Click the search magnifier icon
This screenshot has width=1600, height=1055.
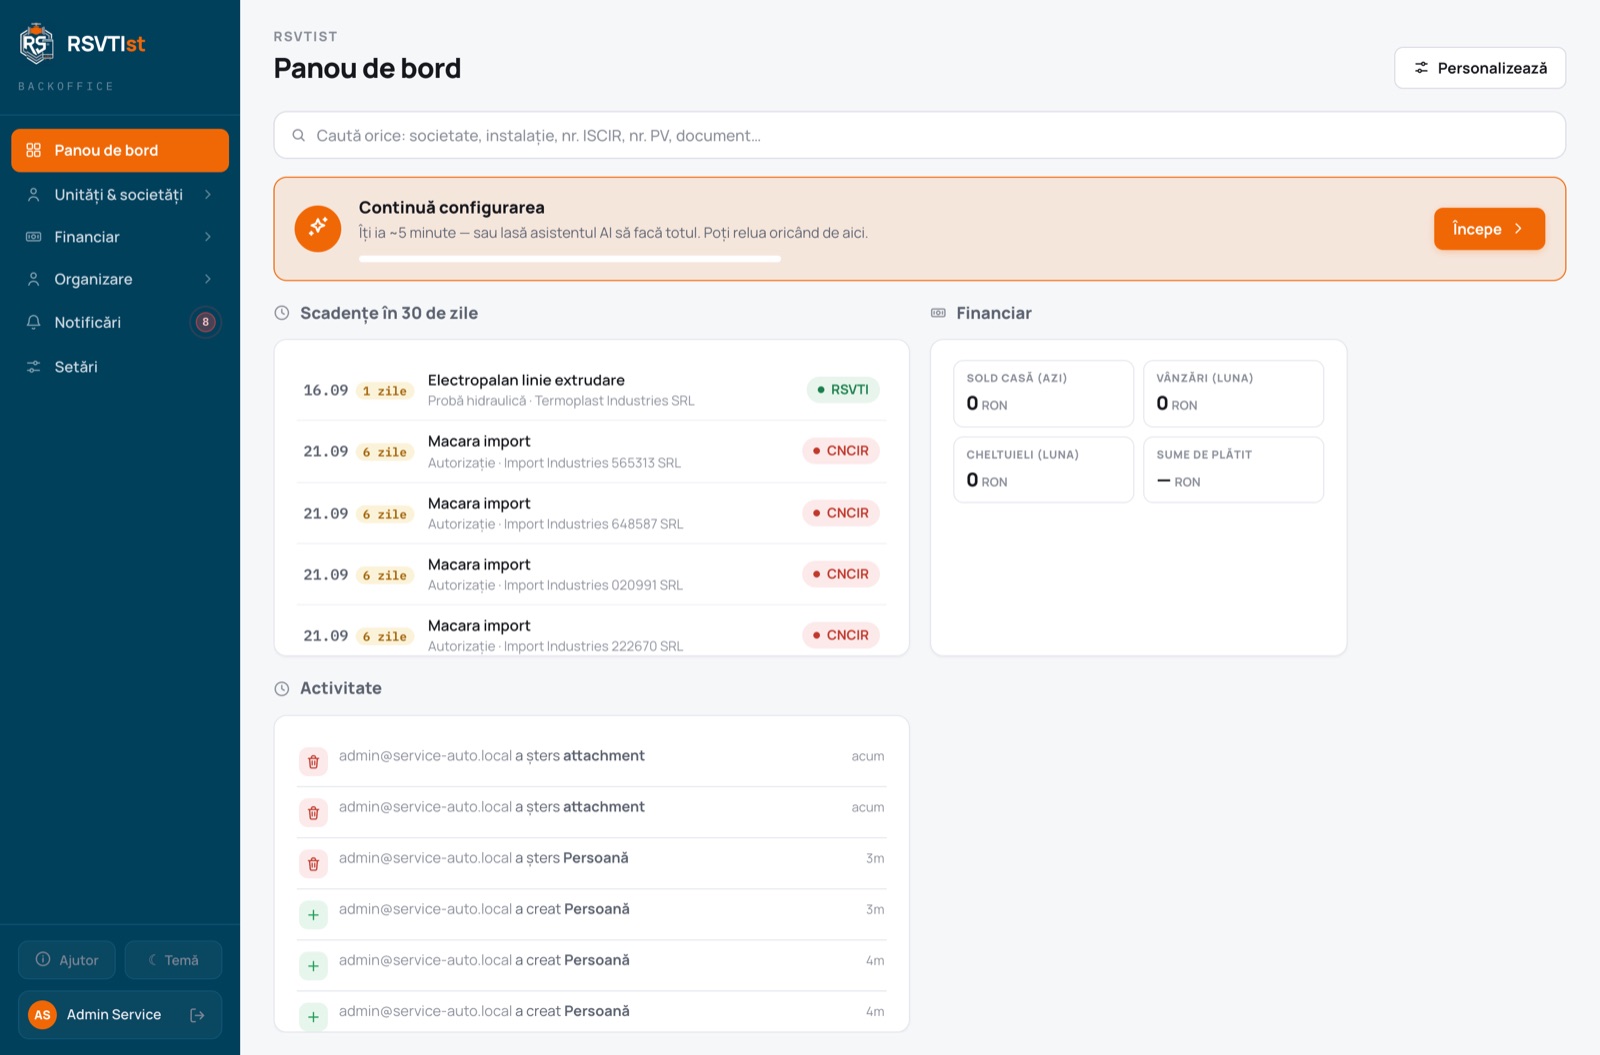point(298,135)
